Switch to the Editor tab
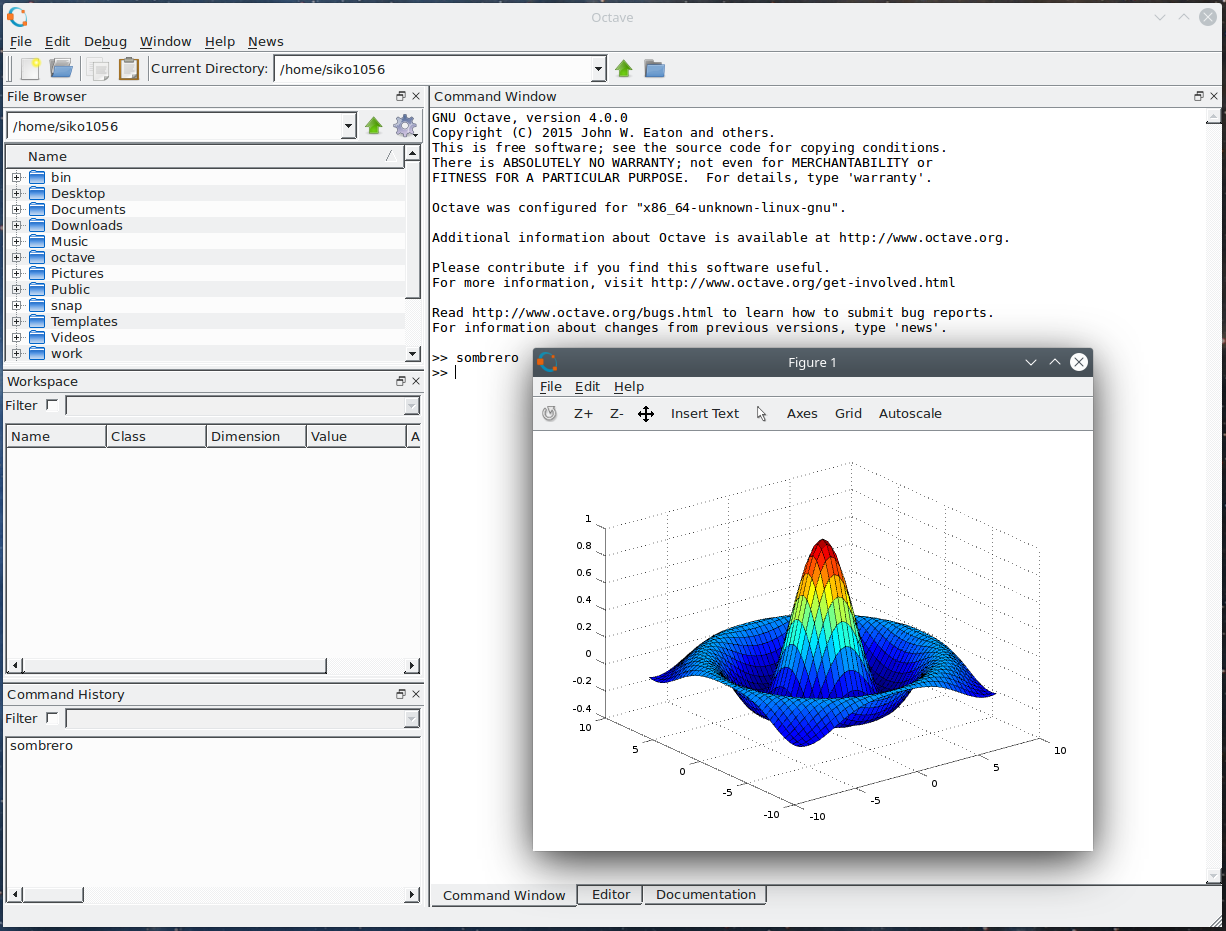The height and width of the screenshot is (931, 1226). [x=611, y=894]
